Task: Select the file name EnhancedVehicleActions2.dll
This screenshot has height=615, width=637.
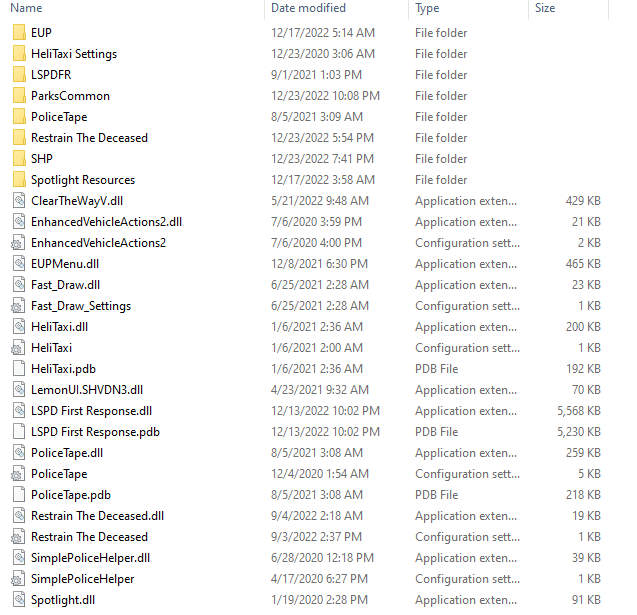Action: 106,222
